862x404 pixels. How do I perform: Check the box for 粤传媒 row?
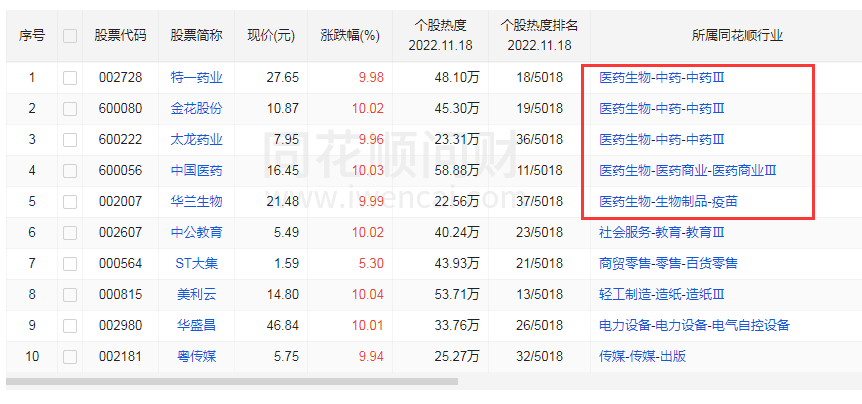pyautogui.click(x=70, y=357)
